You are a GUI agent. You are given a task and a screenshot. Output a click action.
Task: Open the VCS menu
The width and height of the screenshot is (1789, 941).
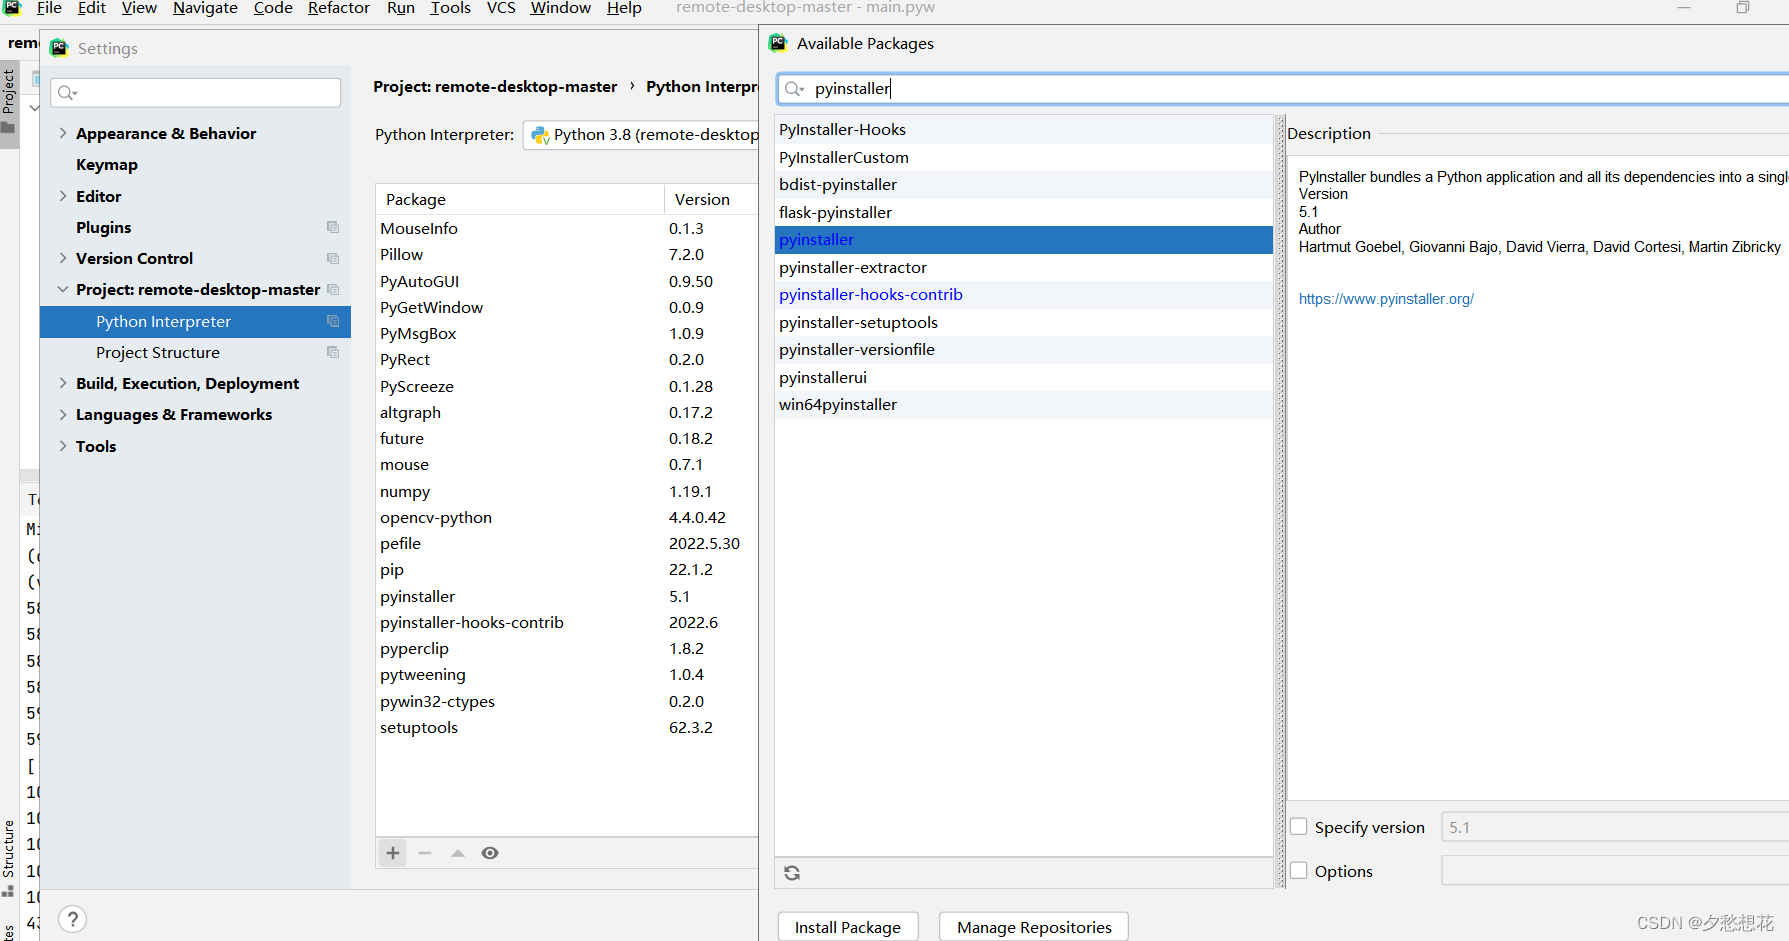pos(501,8)
